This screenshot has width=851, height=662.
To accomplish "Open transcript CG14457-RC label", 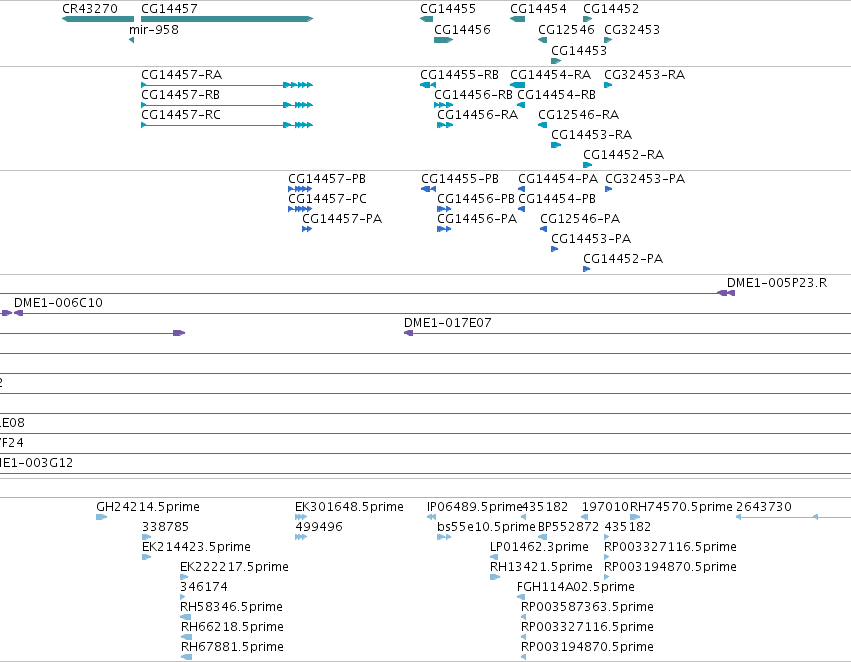I will click(181, 115).
